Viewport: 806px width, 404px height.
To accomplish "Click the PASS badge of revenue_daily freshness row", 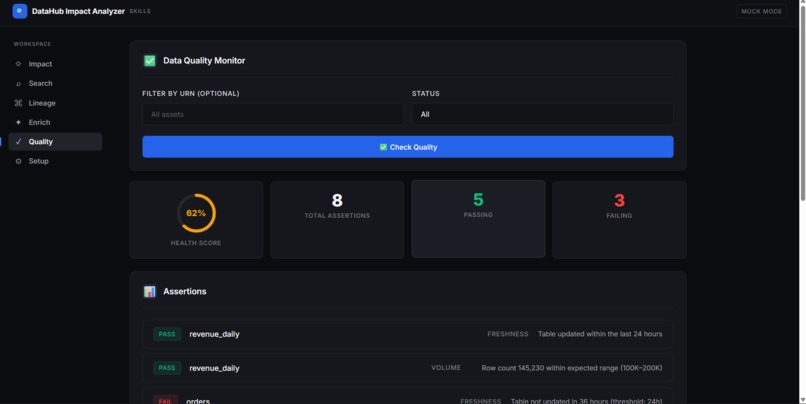I will pyautogui.click(x=167, y=334).
